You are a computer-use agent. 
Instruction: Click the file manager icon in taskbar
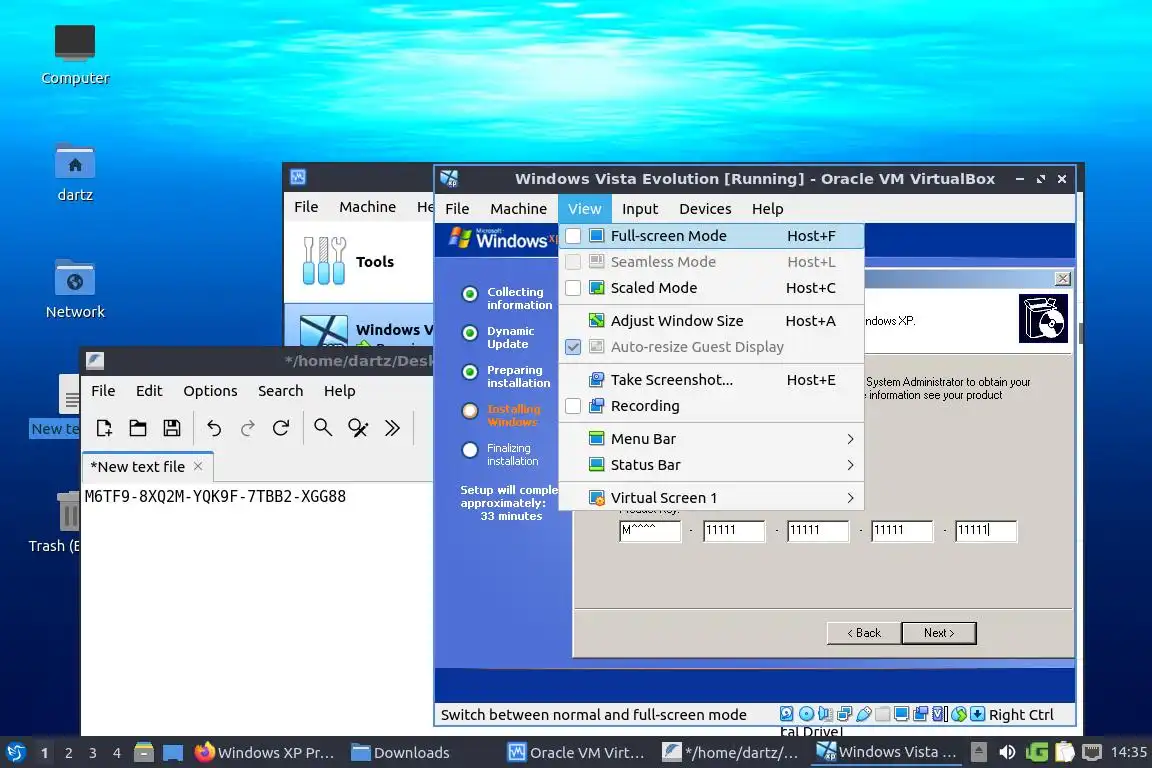pyautogui.click(x=144, y=752)
